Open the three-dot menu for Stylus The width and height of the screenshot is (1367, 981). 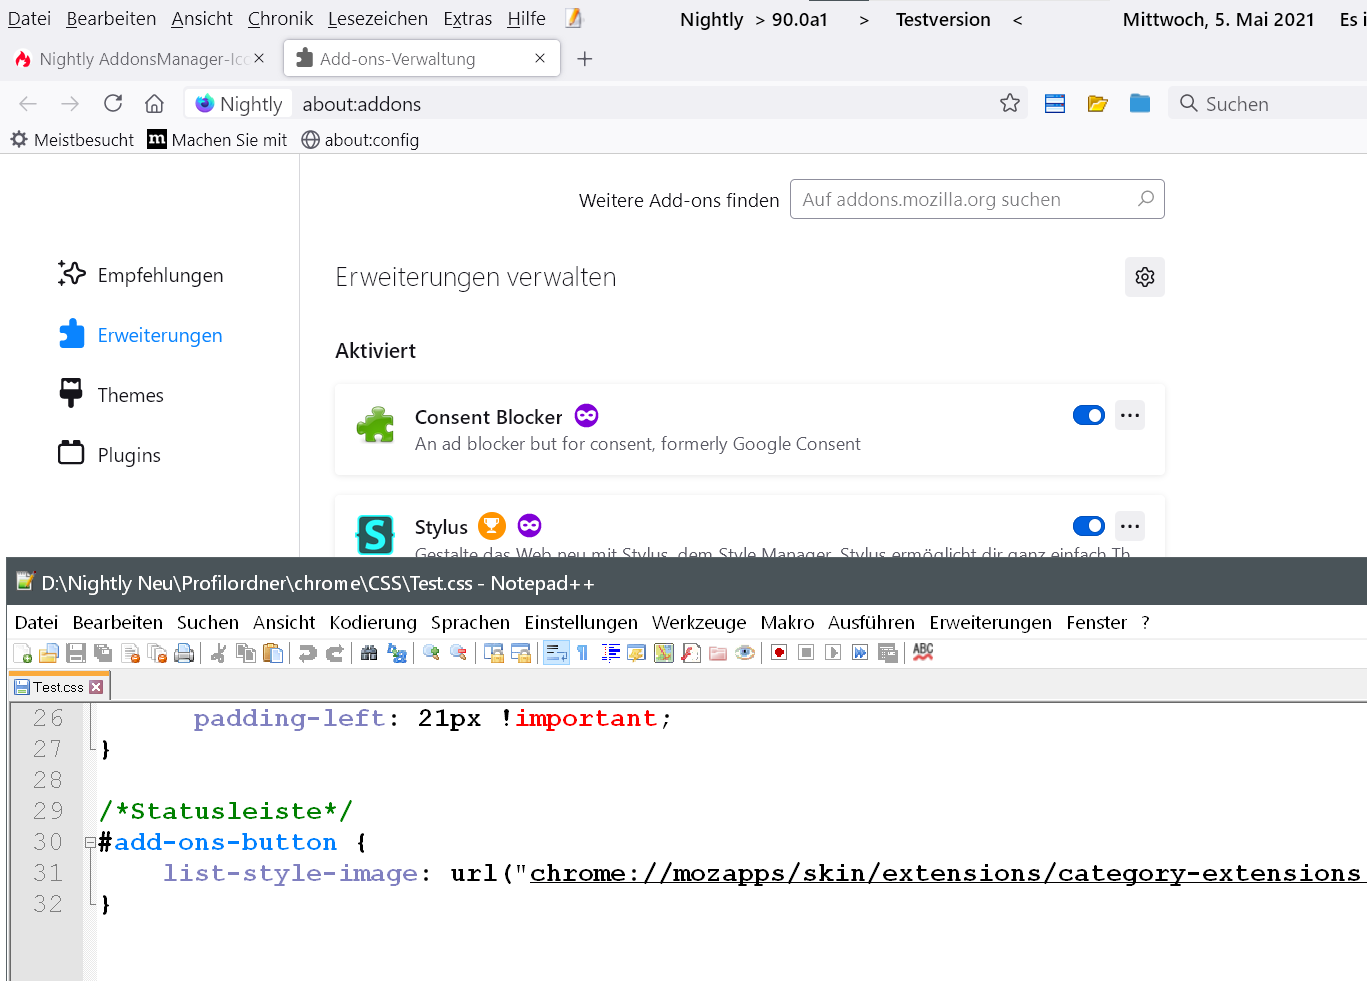[x=1130, y=526]
